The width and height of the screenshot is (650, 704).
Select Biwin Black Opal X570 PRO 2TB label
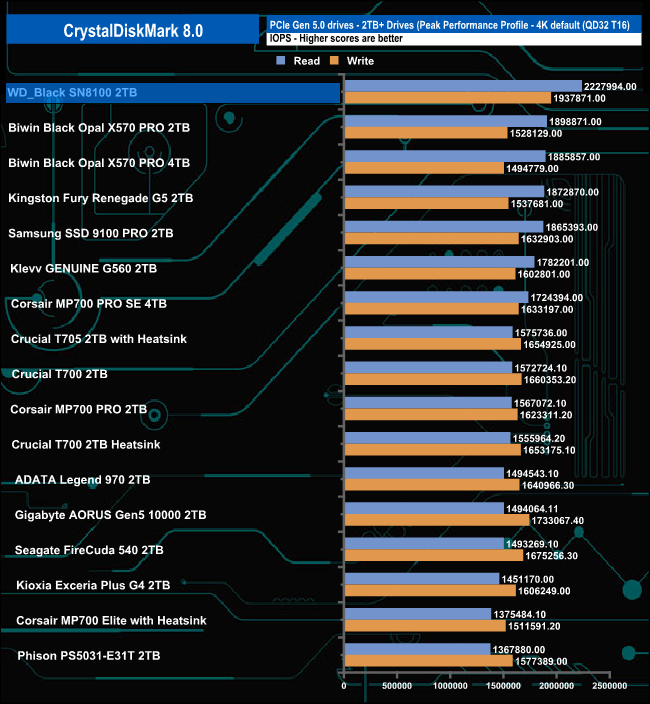click(x=99, y=128)
